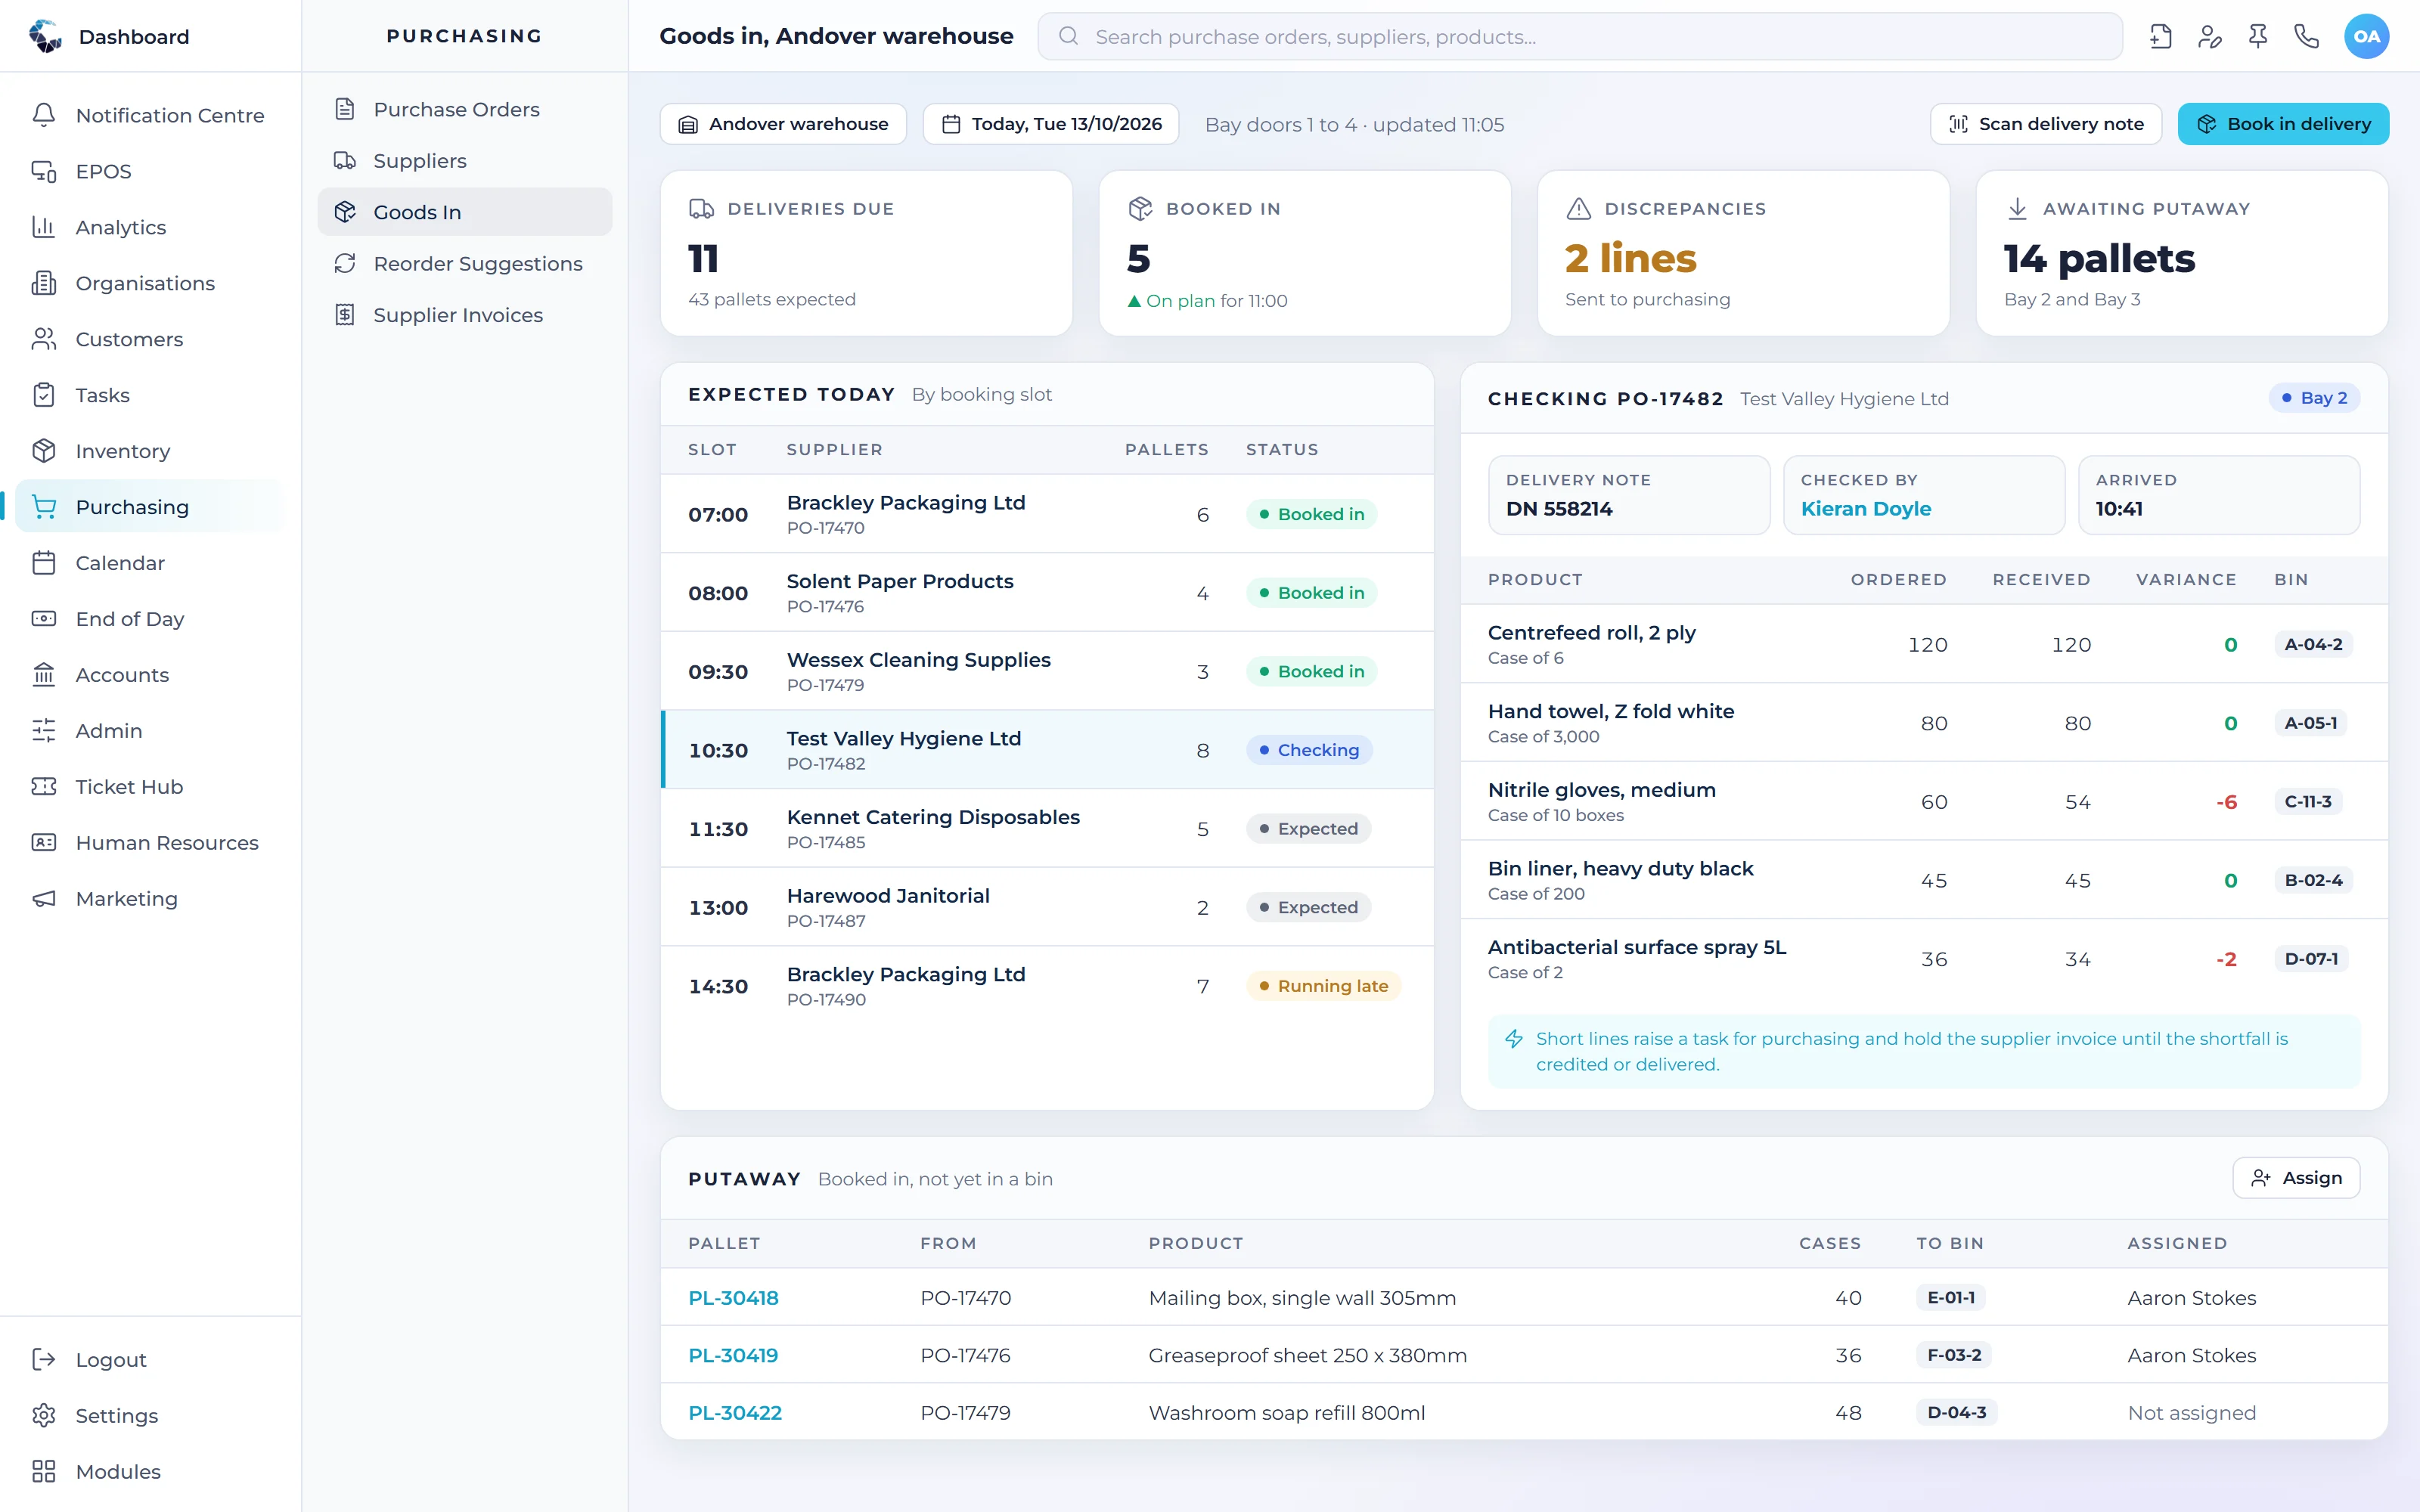2420x1512 pixels.
Task: Focus the purchase orders search field
Action: 1580,37
